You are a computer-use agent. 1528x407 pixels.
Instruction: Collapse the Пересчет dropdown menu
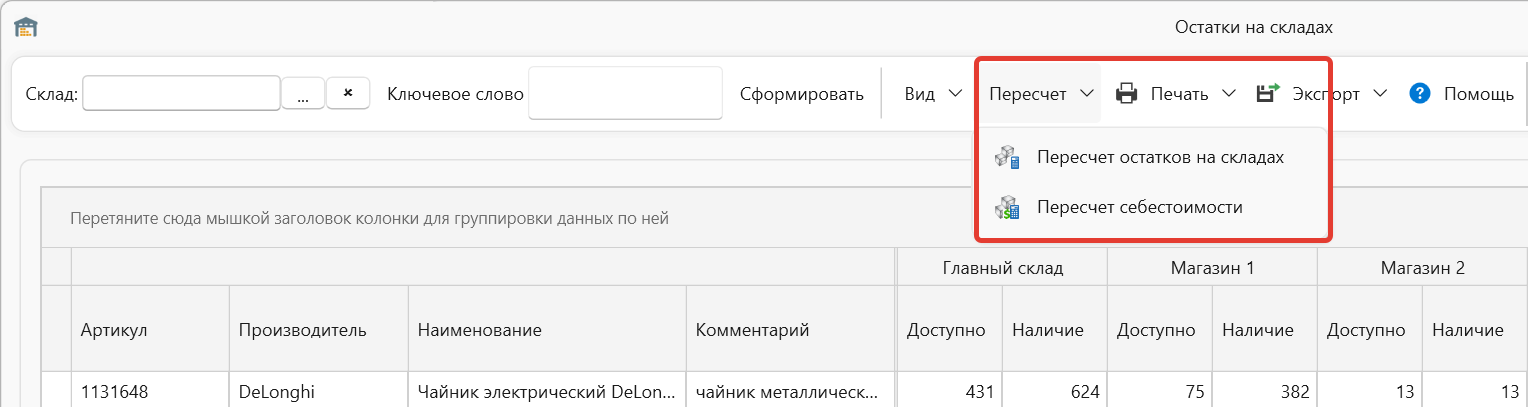point(1040,94)
